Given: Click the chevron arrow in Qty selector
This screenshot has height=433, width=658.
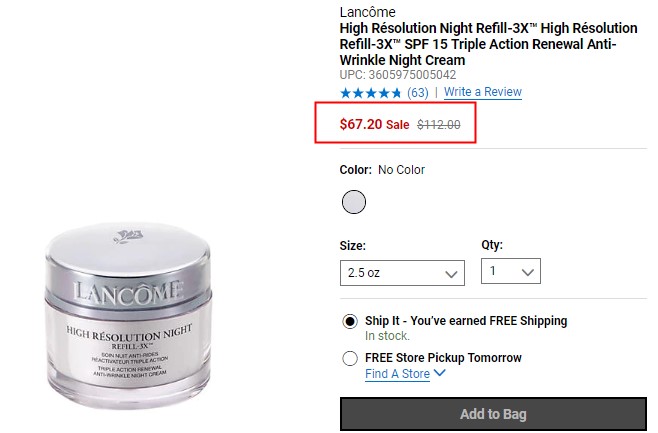Looking at the screenshot, I should (x=527, y=272).
